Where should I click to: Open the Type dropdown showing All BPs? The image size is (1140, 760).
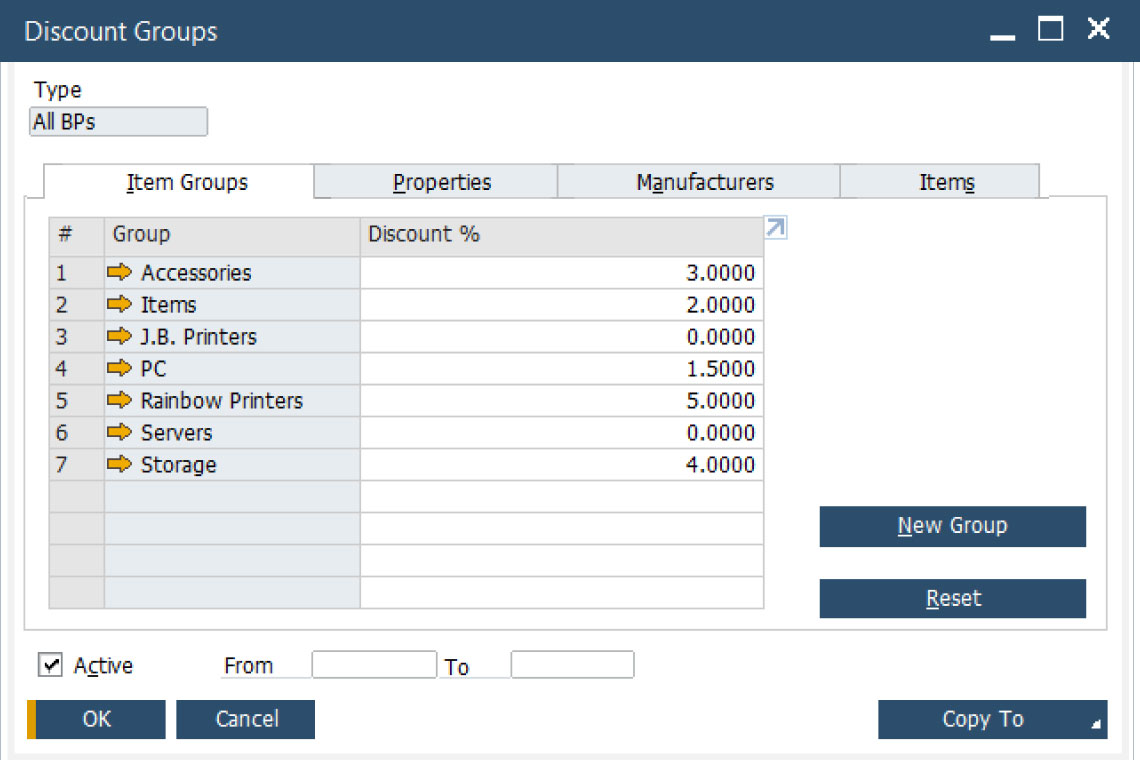118,122
